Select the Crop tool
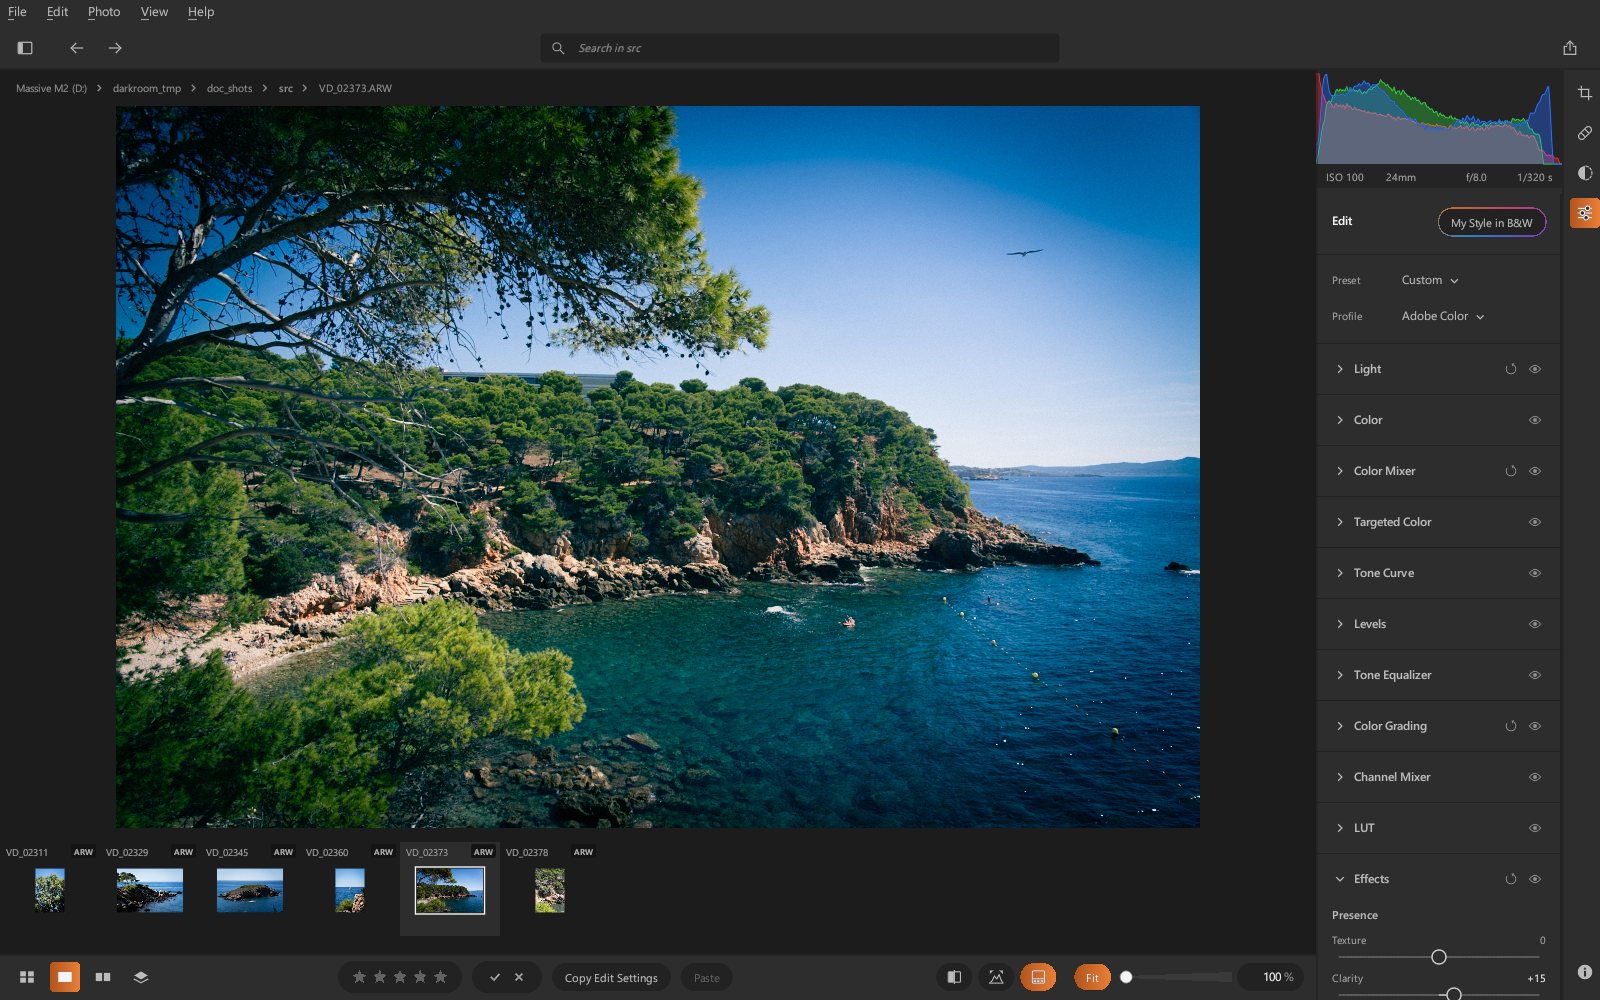The height and width of the screenshot is (1000, 1600). (x=1585, y=93)
